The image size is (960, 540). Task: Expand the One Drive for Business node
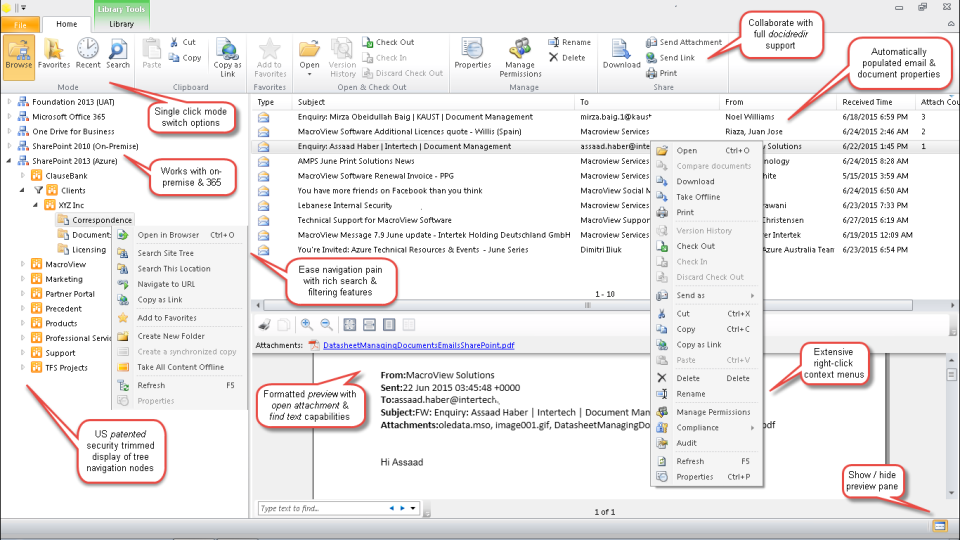point(9,131)
